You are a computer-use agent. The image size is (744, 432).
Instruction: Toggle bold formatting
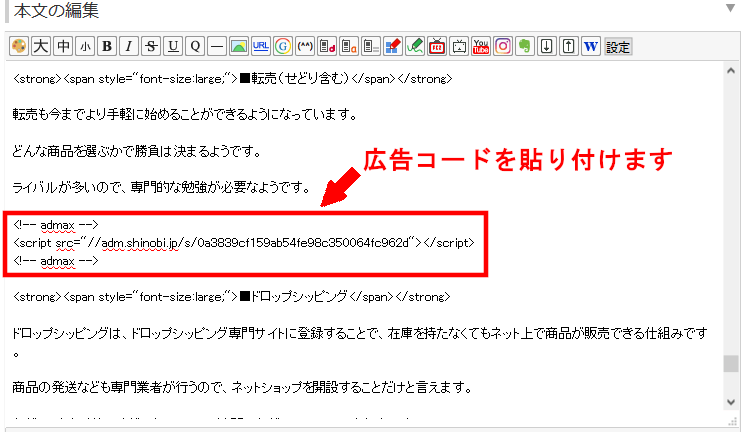(x=107, y=47)
